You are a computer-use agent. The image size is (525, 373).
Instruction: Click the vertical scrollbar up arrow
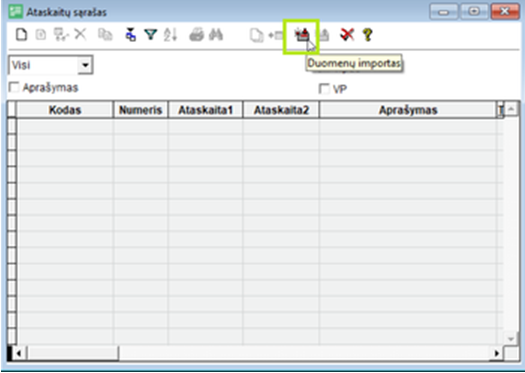(511, 109)
